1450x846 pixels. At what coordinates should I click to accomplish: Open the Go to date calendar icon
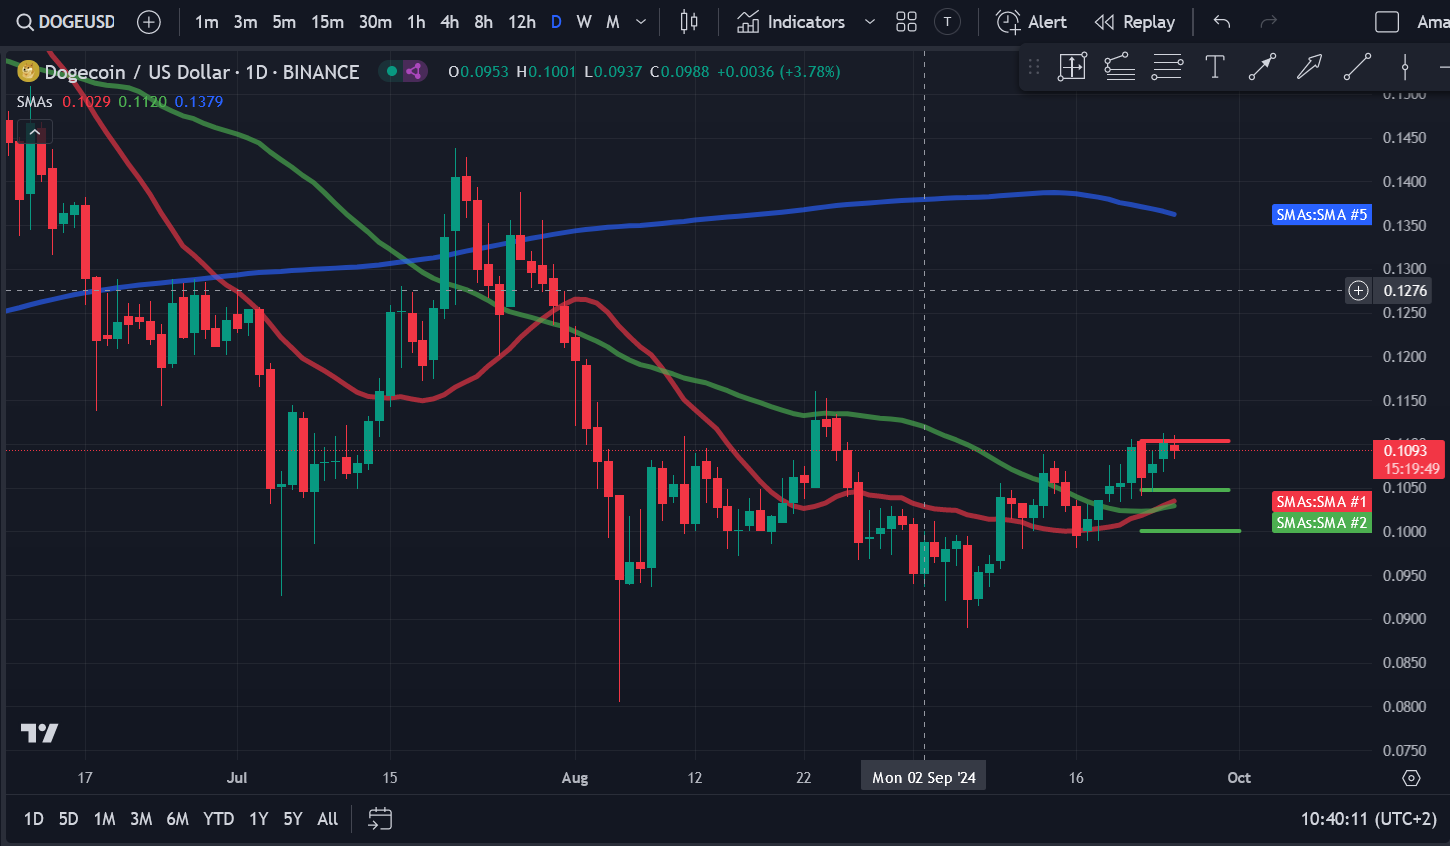pos(380,819)
